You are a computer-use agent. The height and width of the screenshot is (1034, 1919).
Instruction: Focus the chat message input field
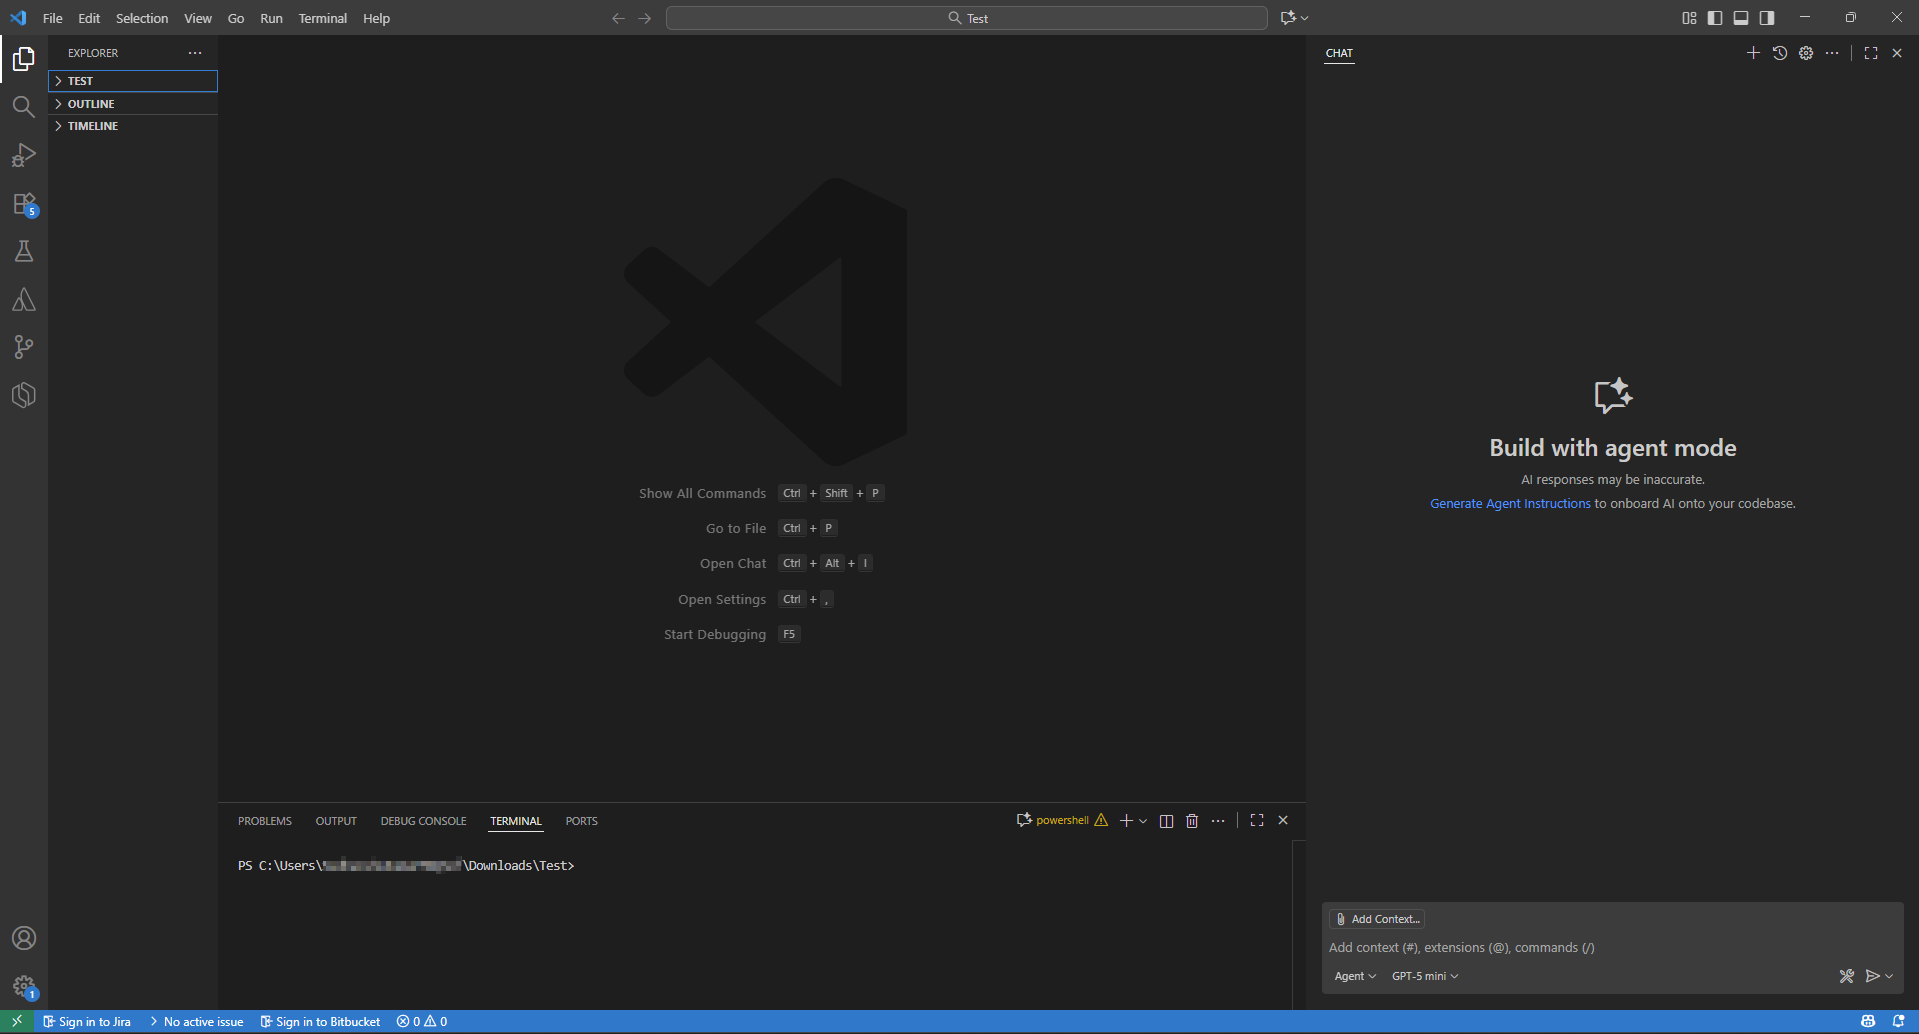(x=1612, y=947)
